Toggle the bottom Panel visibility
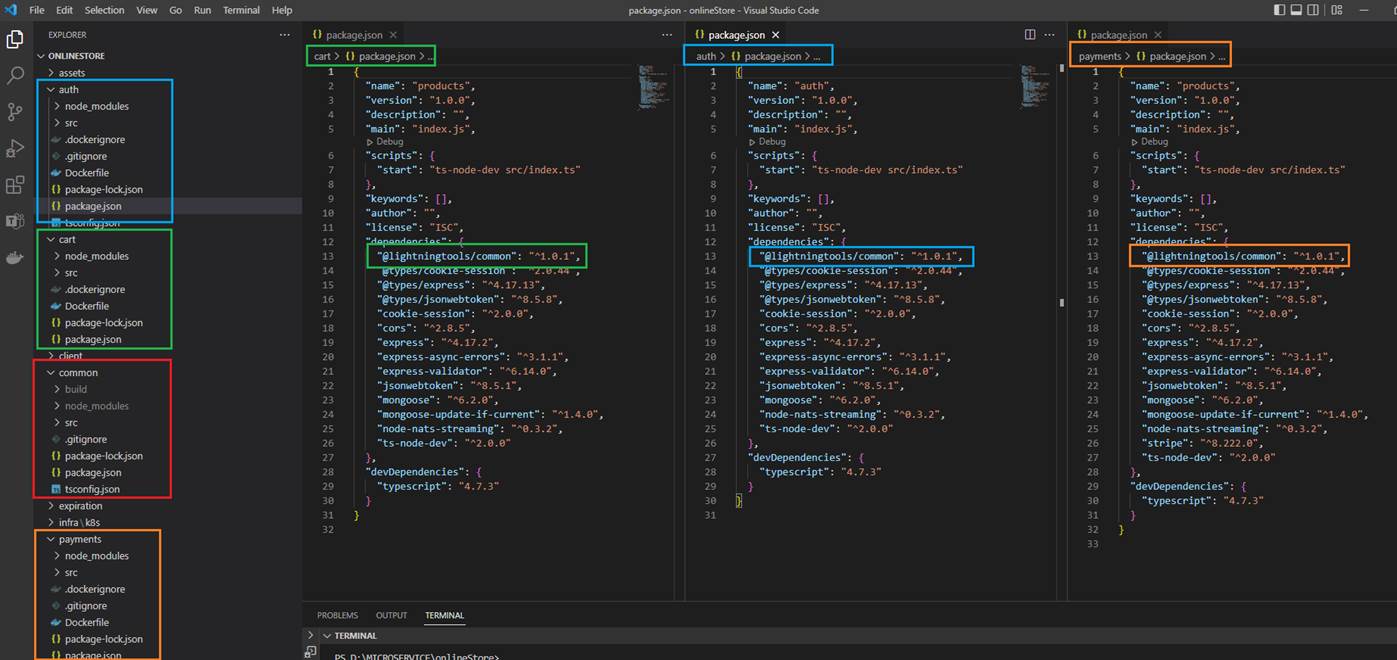Screen dimensions: 1397x660 coord(1297,10)
